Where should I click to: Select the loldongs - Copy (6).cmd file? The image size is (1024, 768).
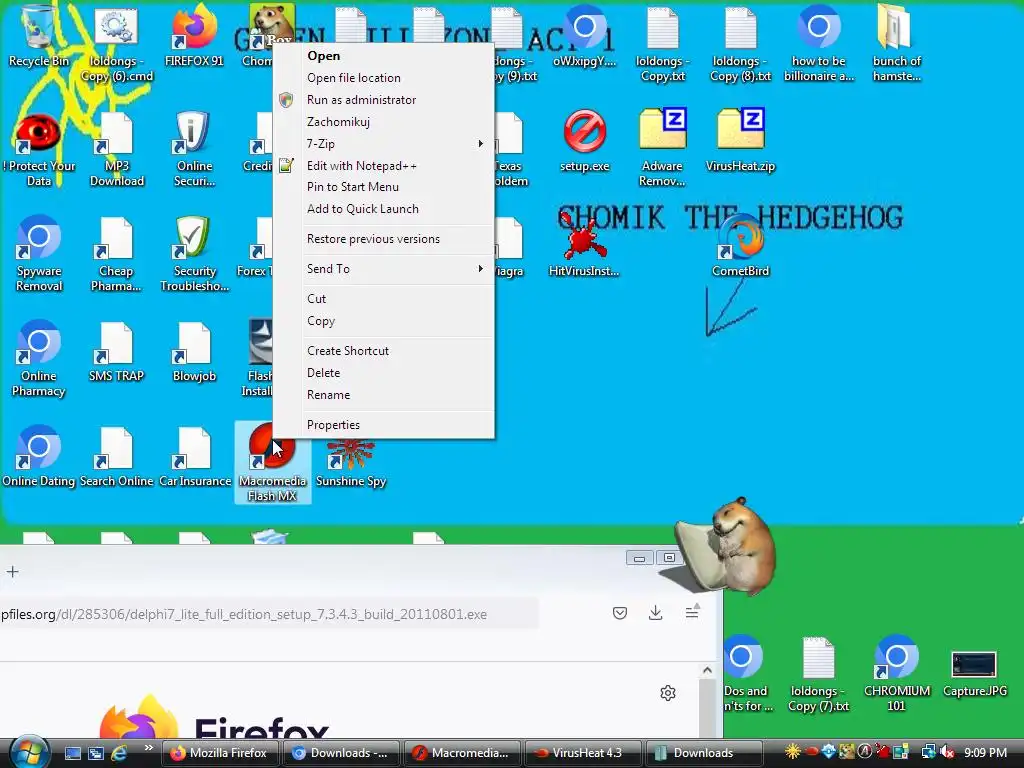116,43
